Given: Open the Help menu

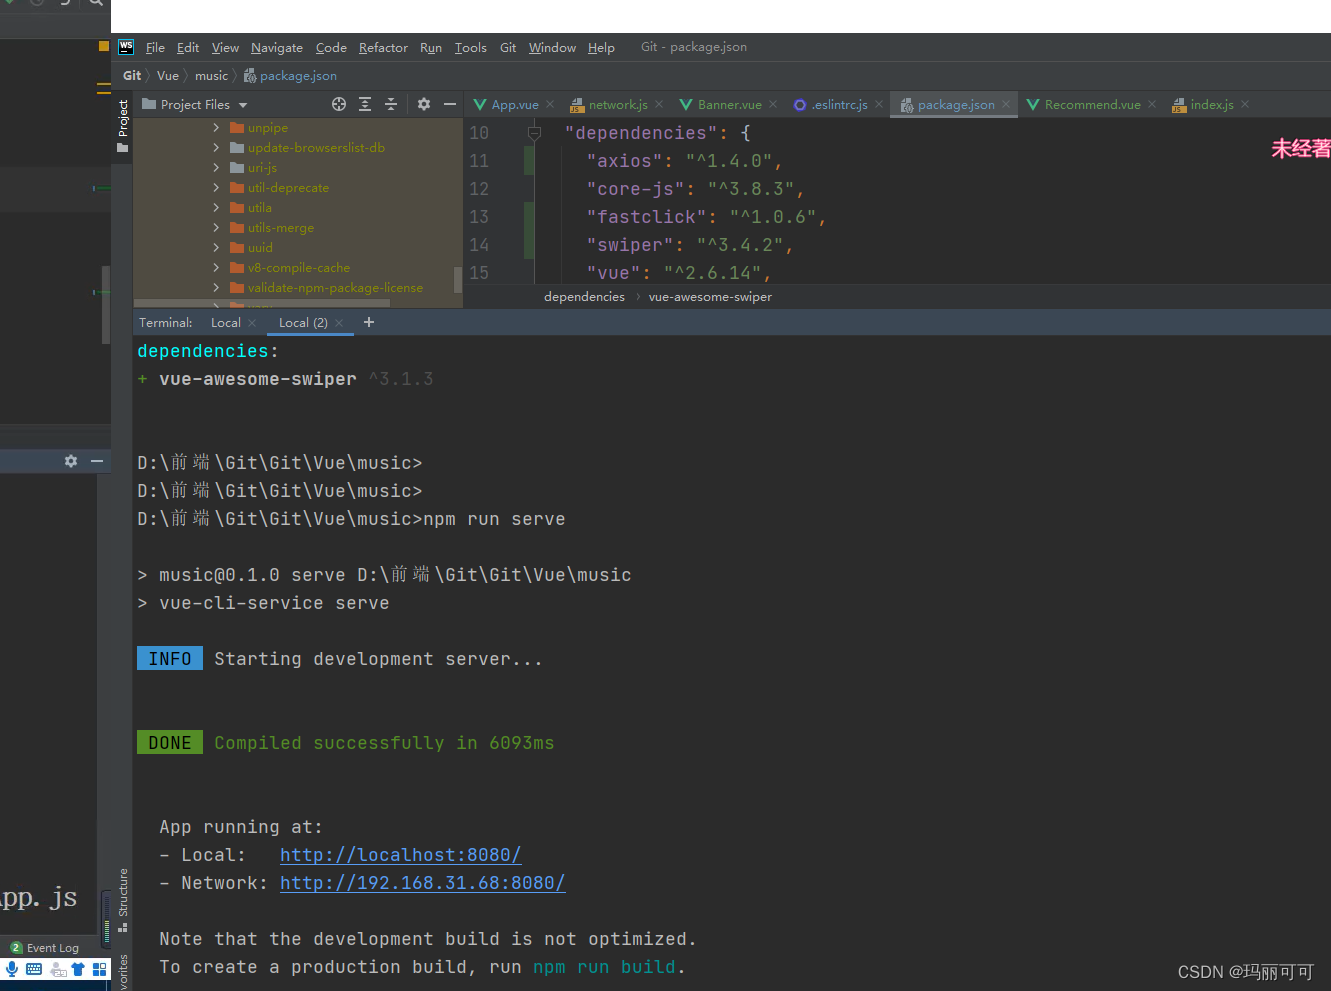Looking at the screenshot, I should pyautogui.click(x=601, y=47).
